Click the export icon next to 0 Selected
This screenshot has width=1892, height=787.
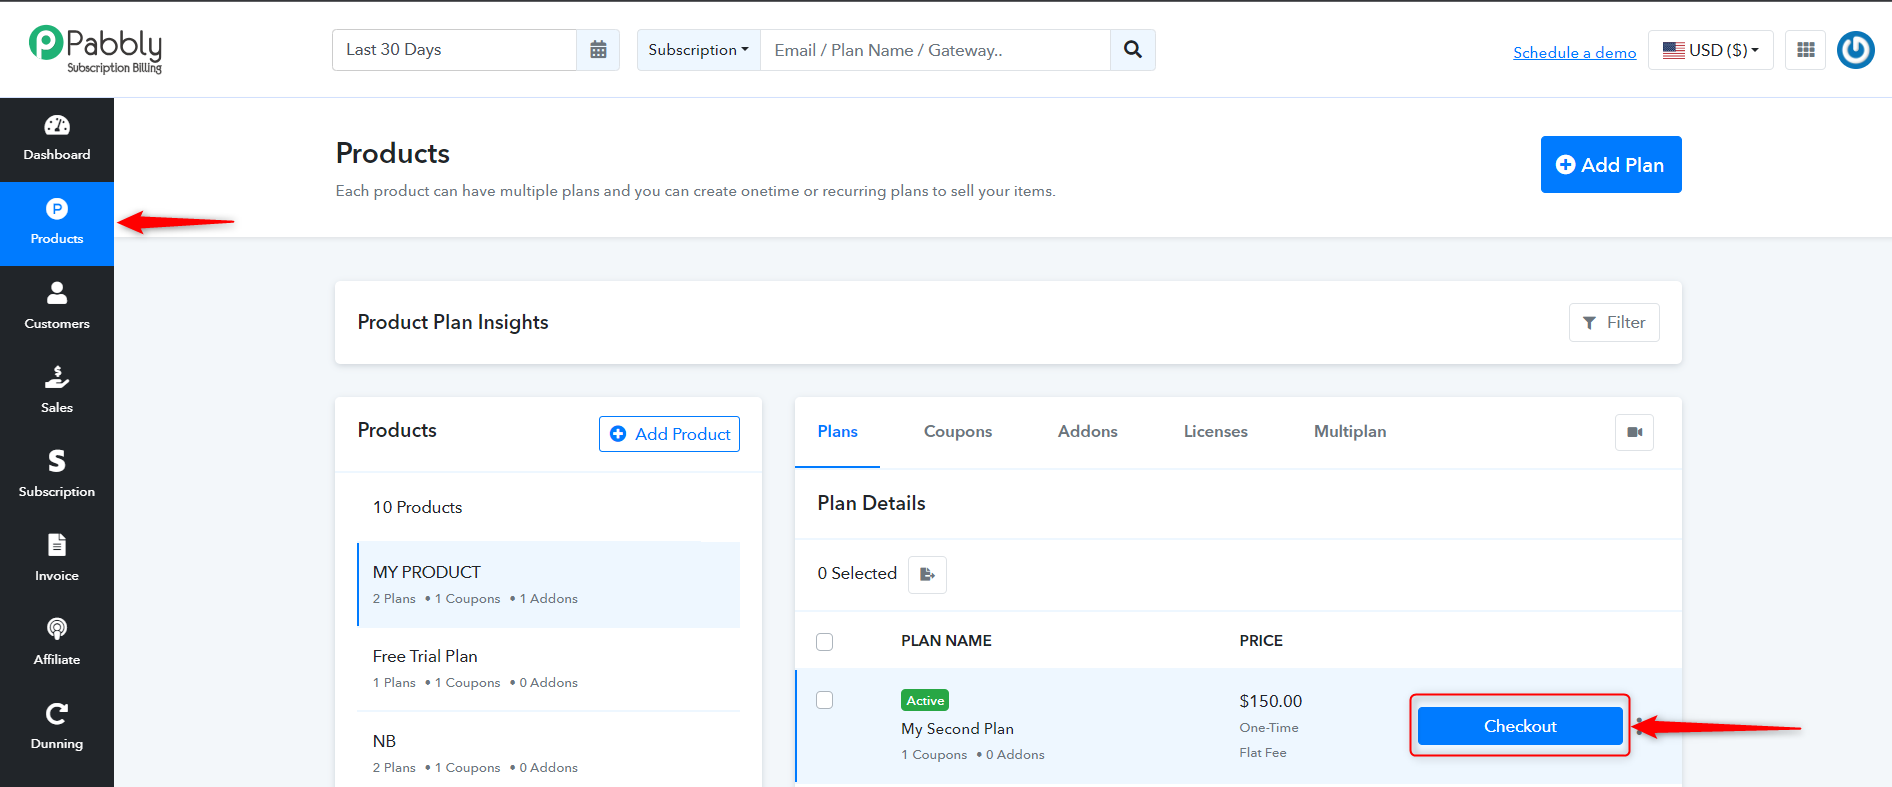point(927,574)
